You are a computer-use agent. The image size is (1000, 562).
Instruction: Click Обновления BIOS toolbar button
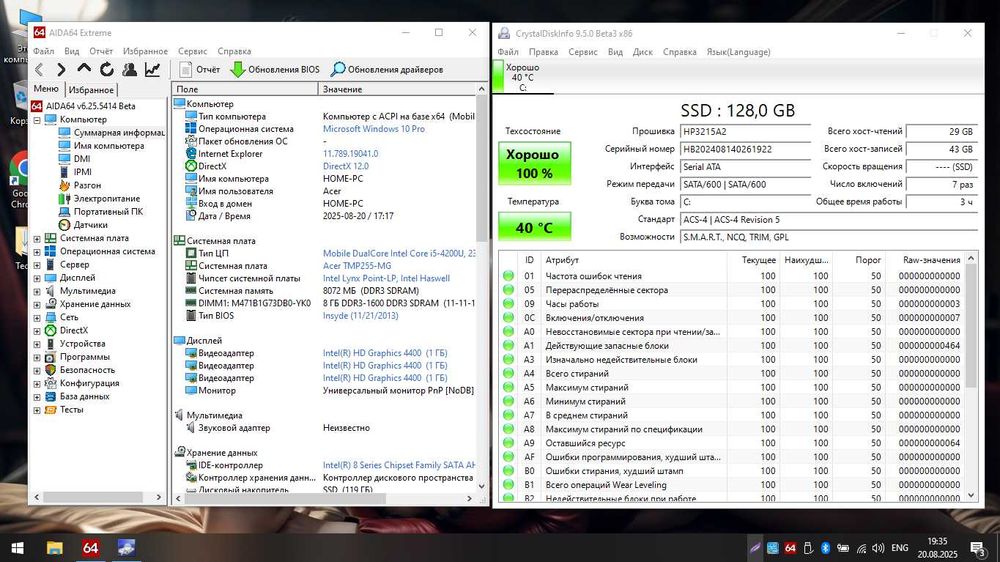[275, 70]
